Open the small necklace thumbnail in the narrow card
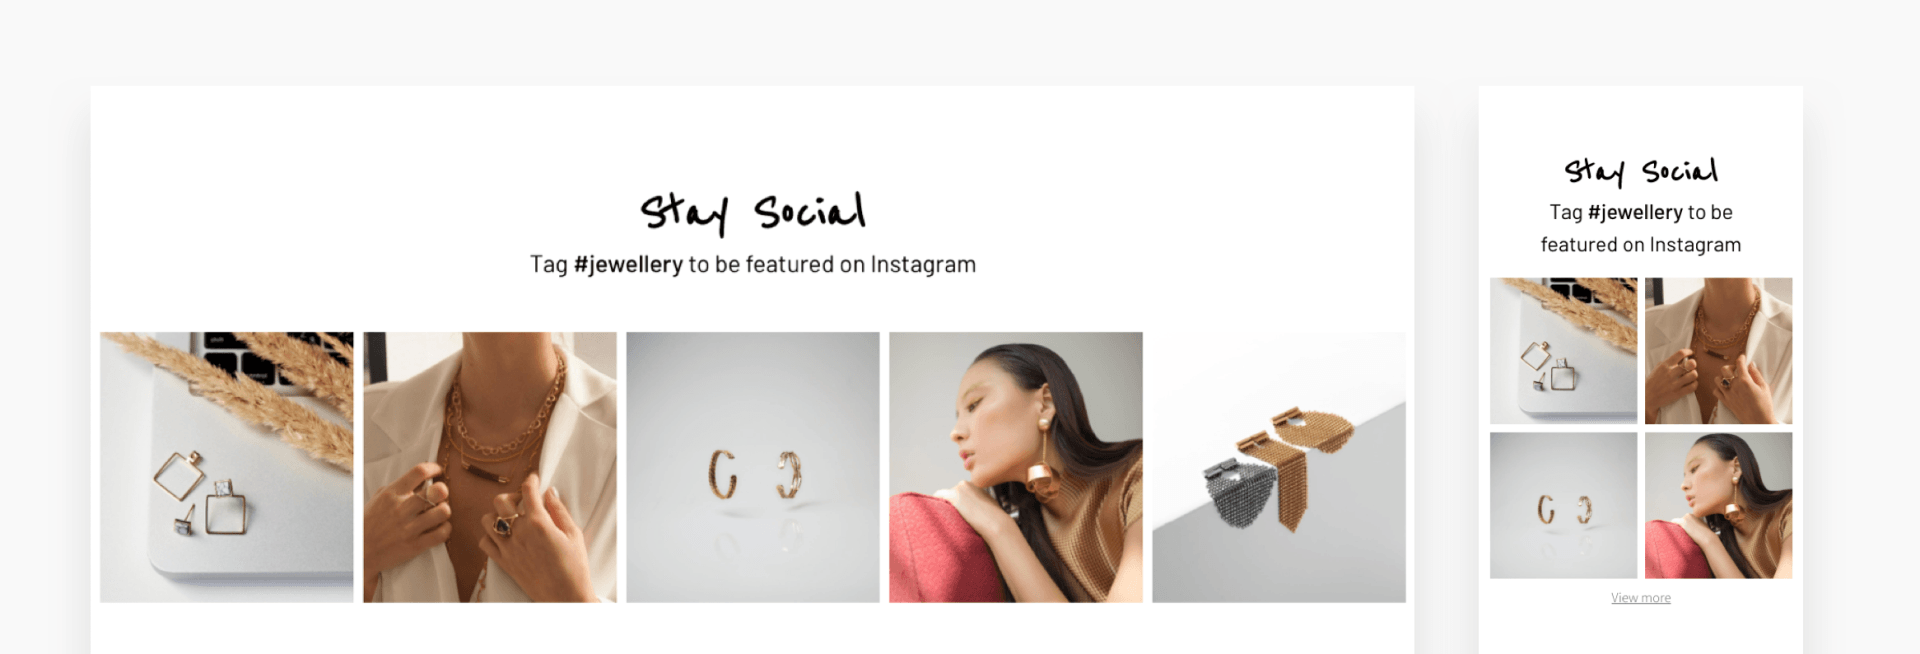This screenshot has height=654, width=1920. pyautogui.click(x=1719, y=351)
